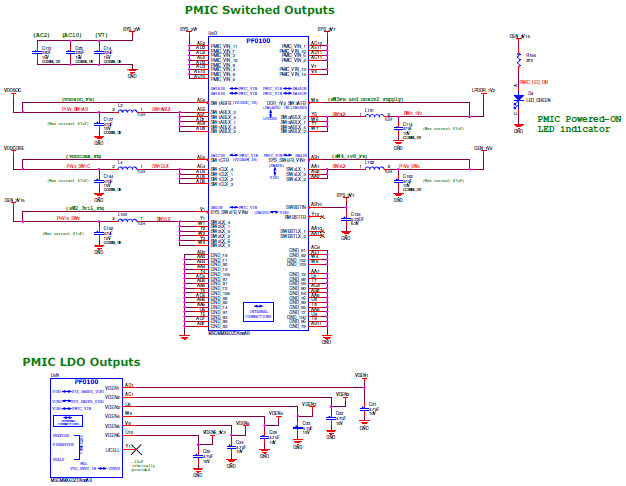The width and height of the screenshot is (626, 486).
Task: Select the PF0100 title in the LDO block
Action: pyautogui.click(x=86, y=381)
